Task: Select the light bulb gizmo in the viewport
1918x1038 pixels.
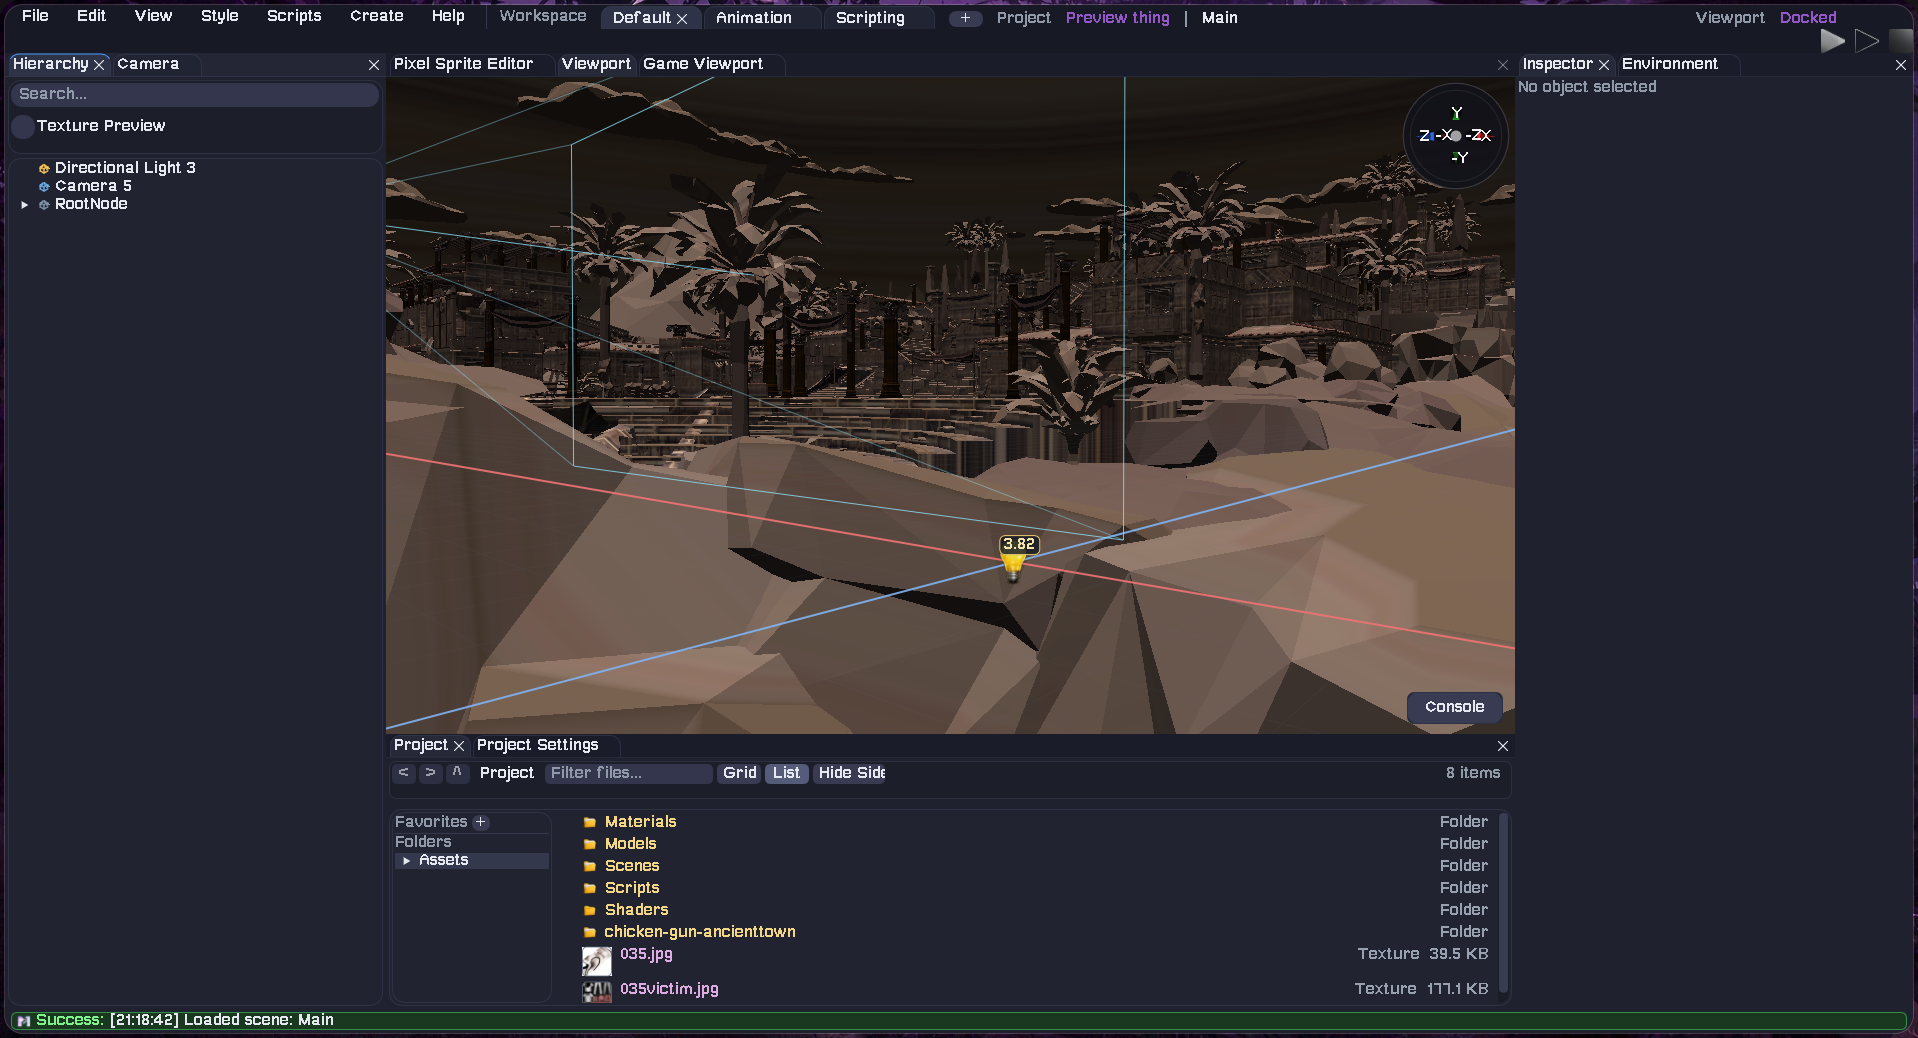Action: [1012, 562]
